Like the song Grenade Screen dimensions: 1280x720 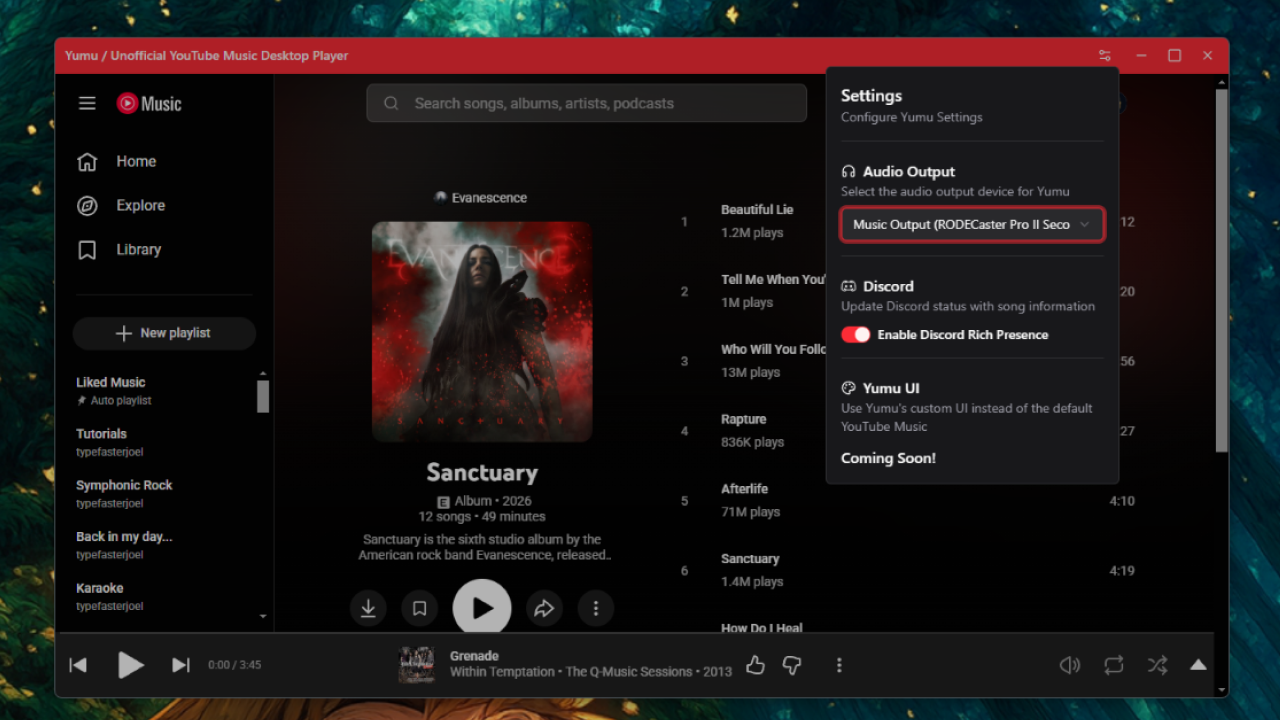coord(755,665)
